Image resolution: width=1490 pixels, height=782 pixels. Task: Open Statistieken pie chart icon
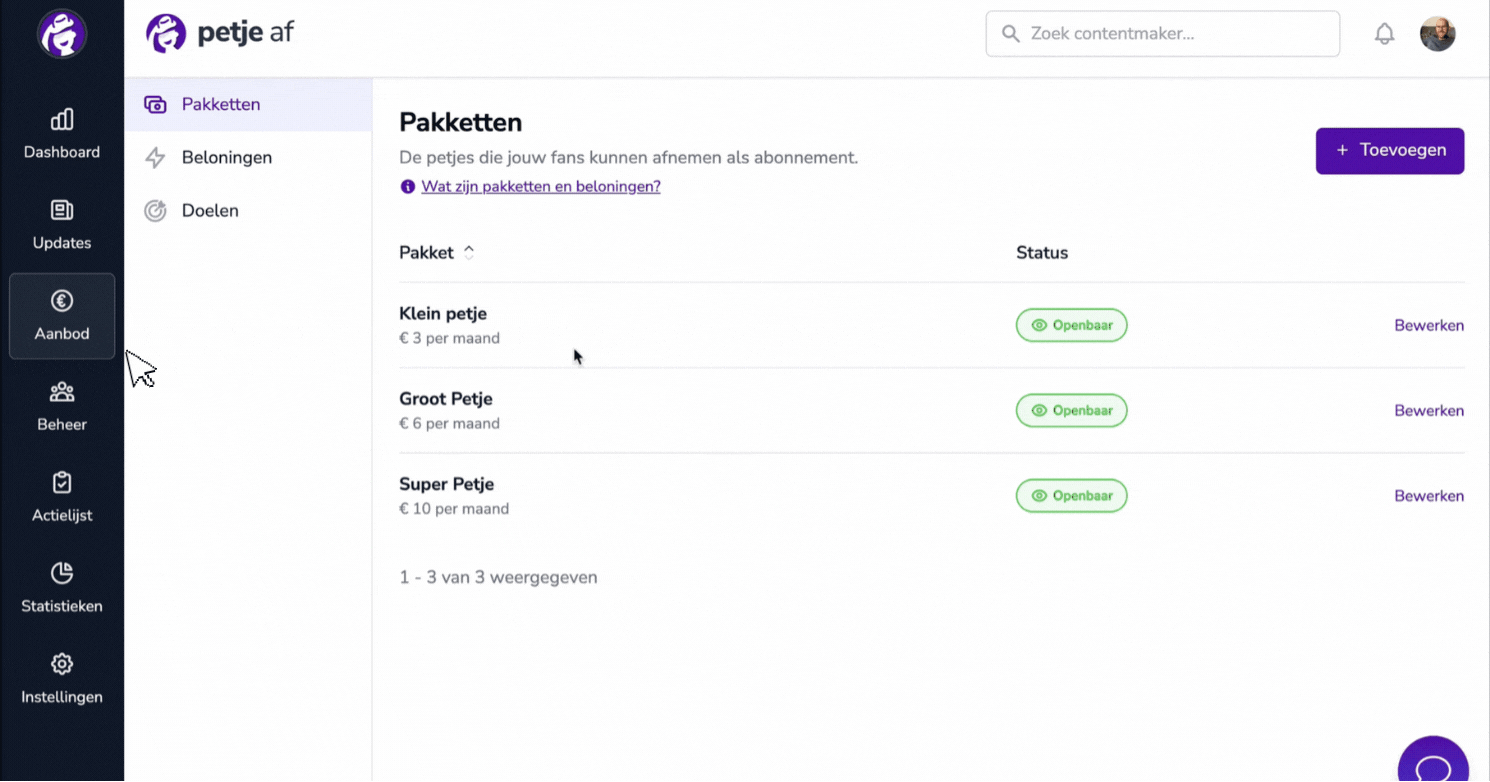pyautogui.click(x=62, y=573)
